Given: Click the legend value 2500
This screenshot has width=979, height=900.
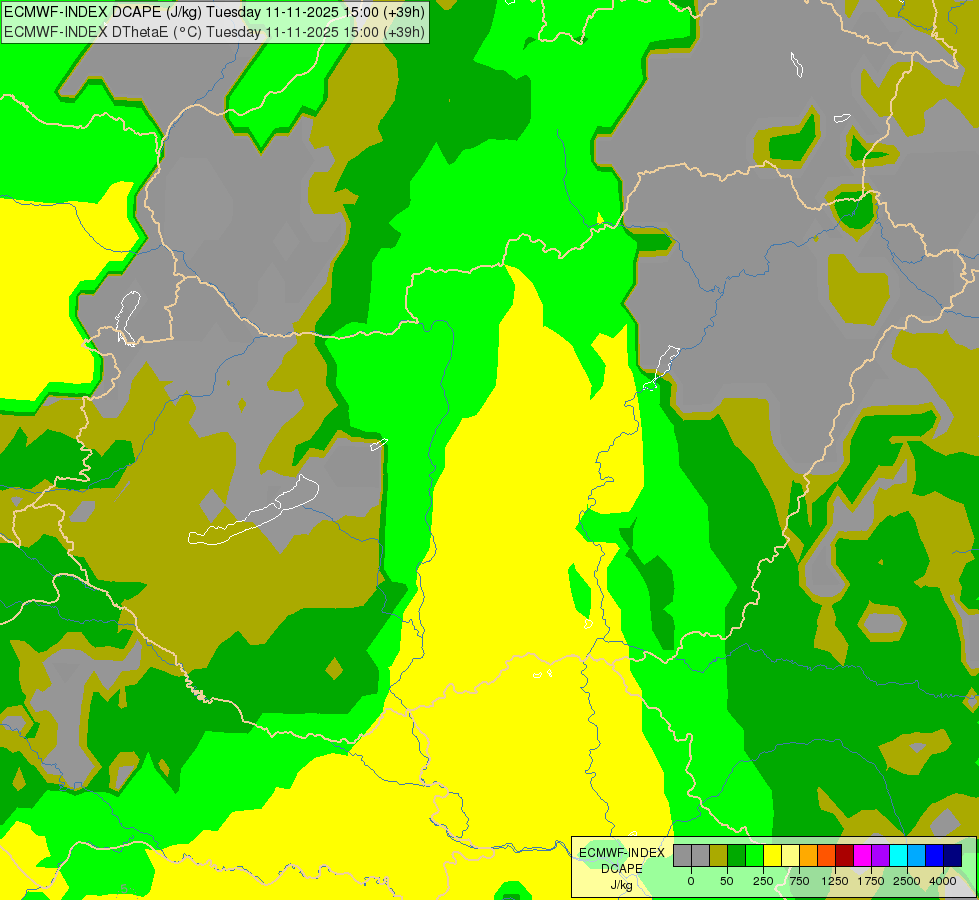Looking at the screenshot, I should (x=907, y=881).
